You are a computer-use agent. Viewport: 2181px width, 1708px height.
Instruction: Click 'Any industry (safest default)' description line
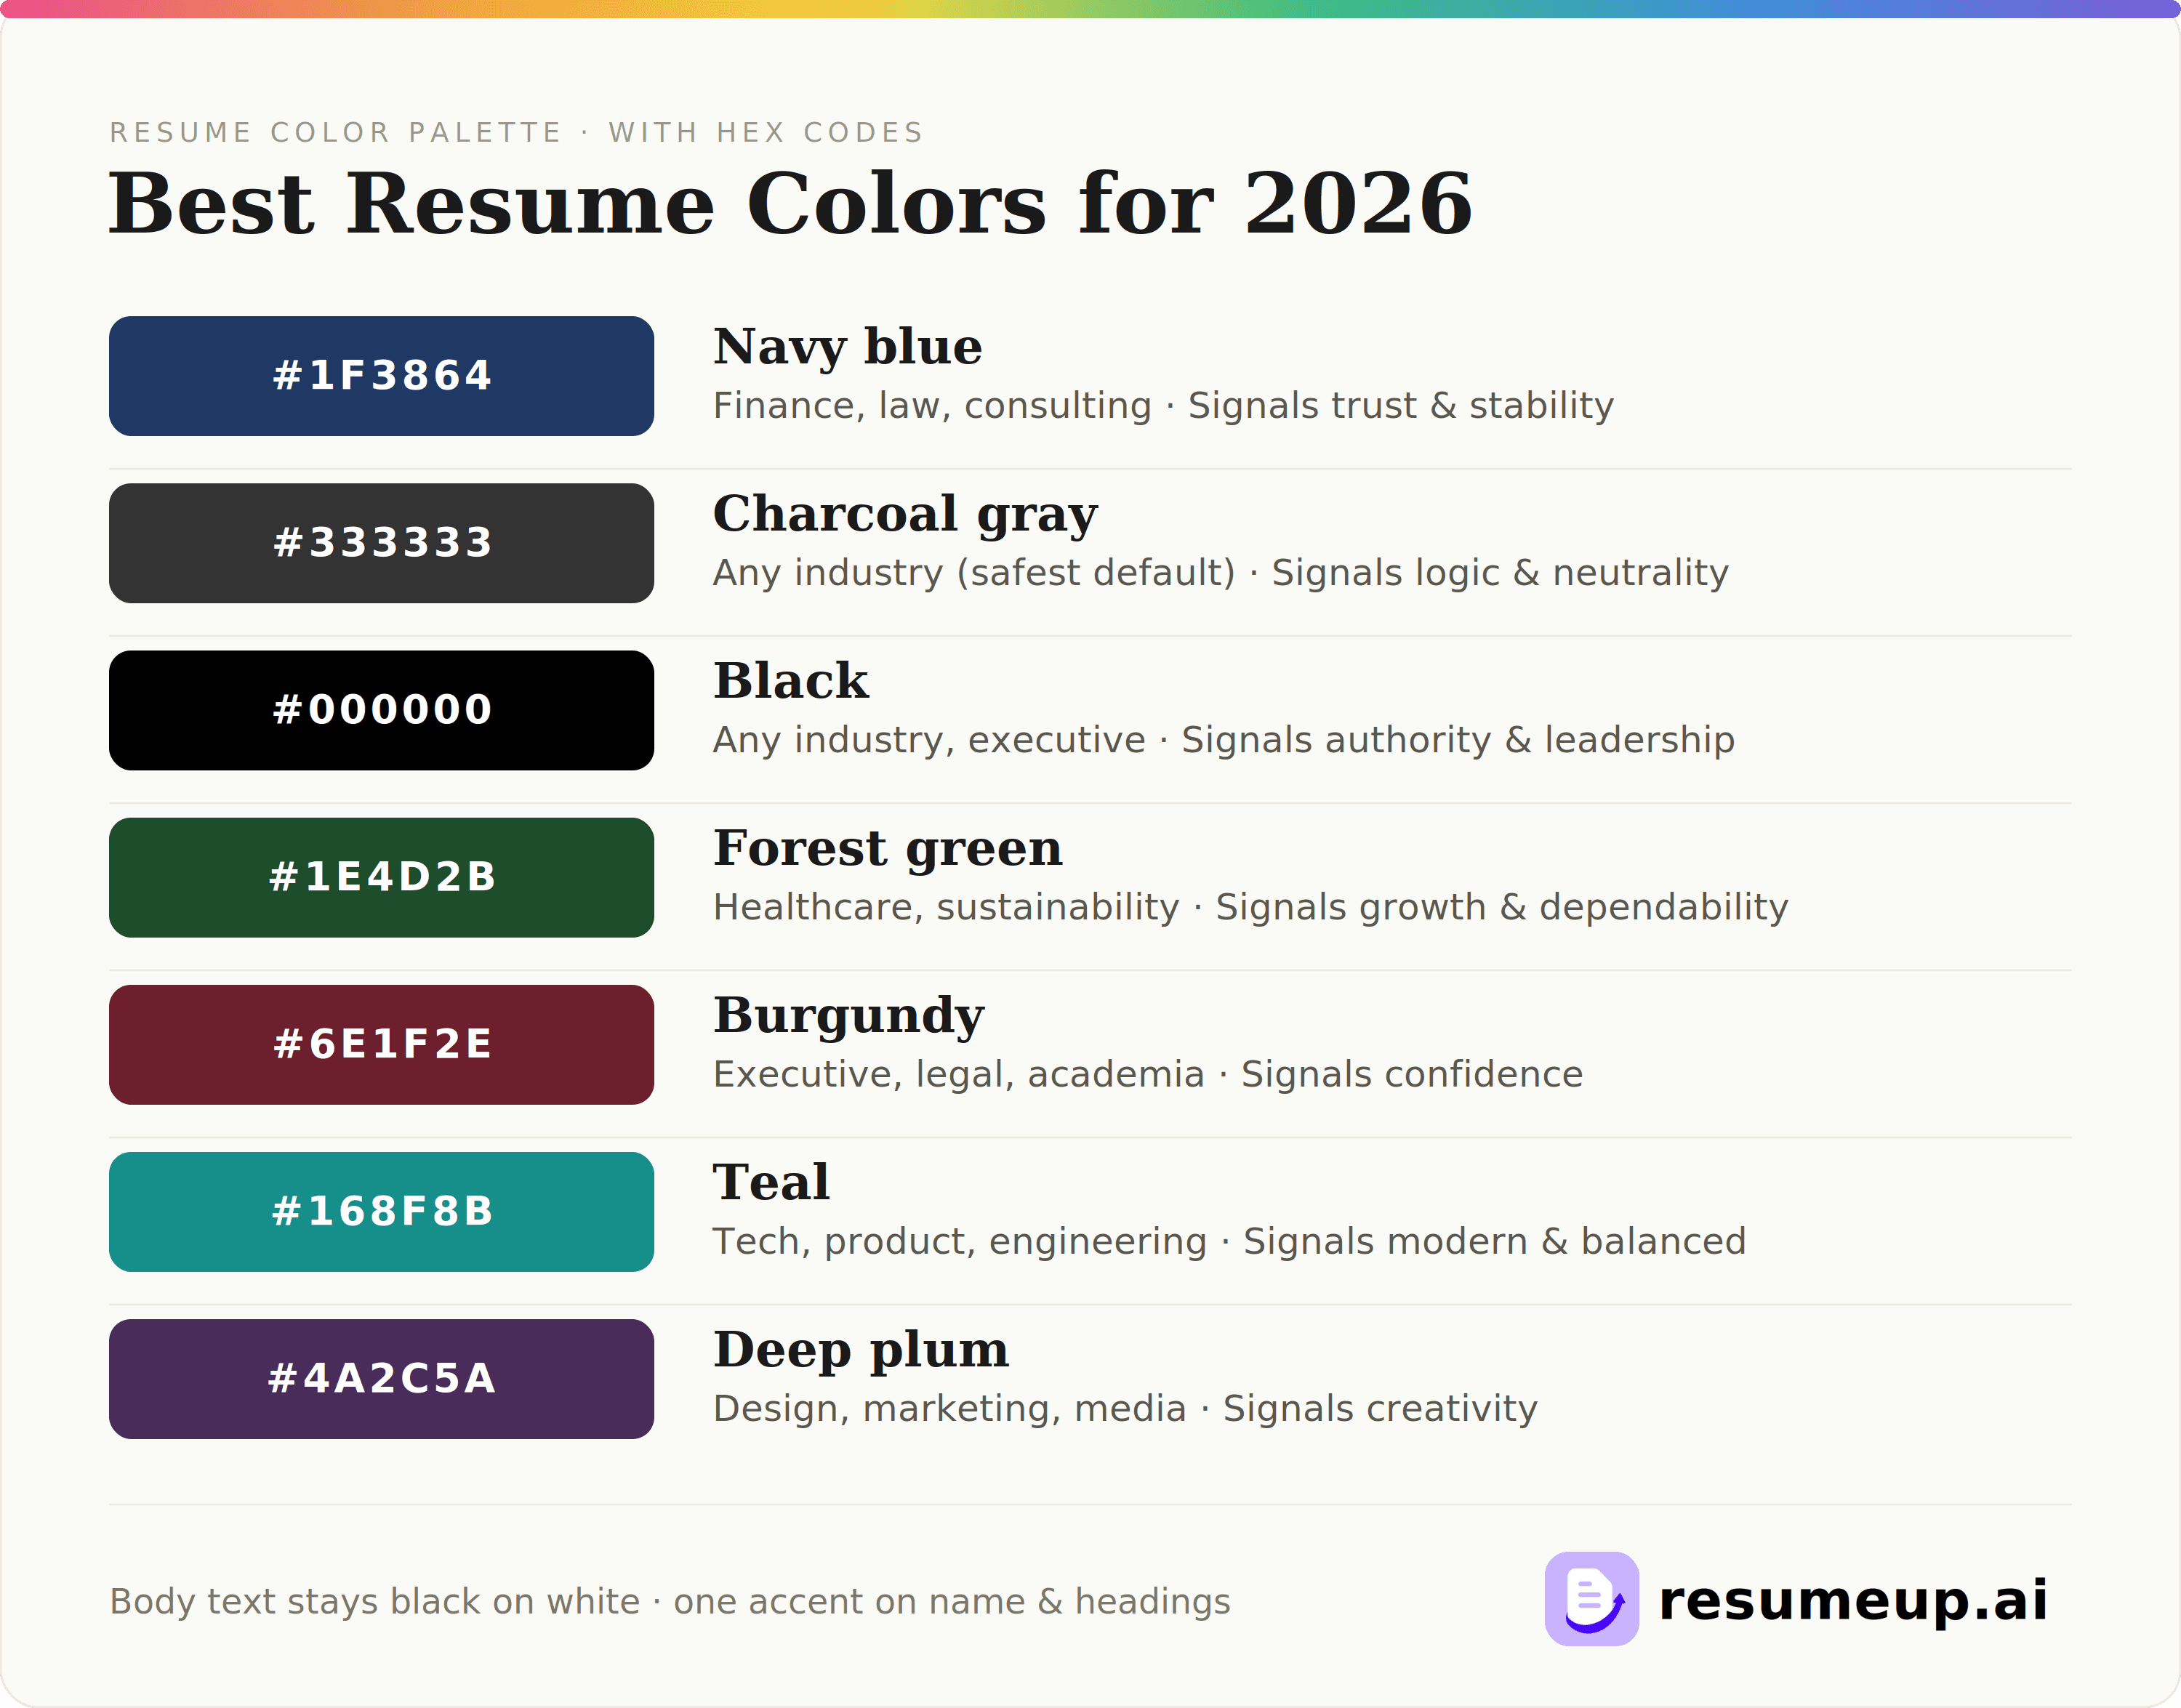click(1221, 573)
